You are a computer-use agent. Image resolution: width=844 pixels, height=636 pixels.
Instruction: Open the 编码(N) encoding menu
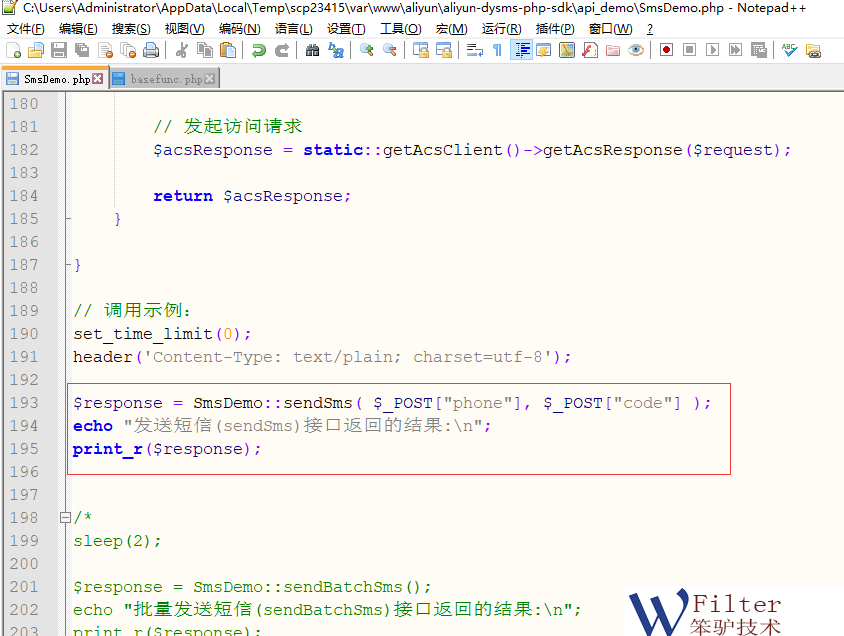coord(239,29)
